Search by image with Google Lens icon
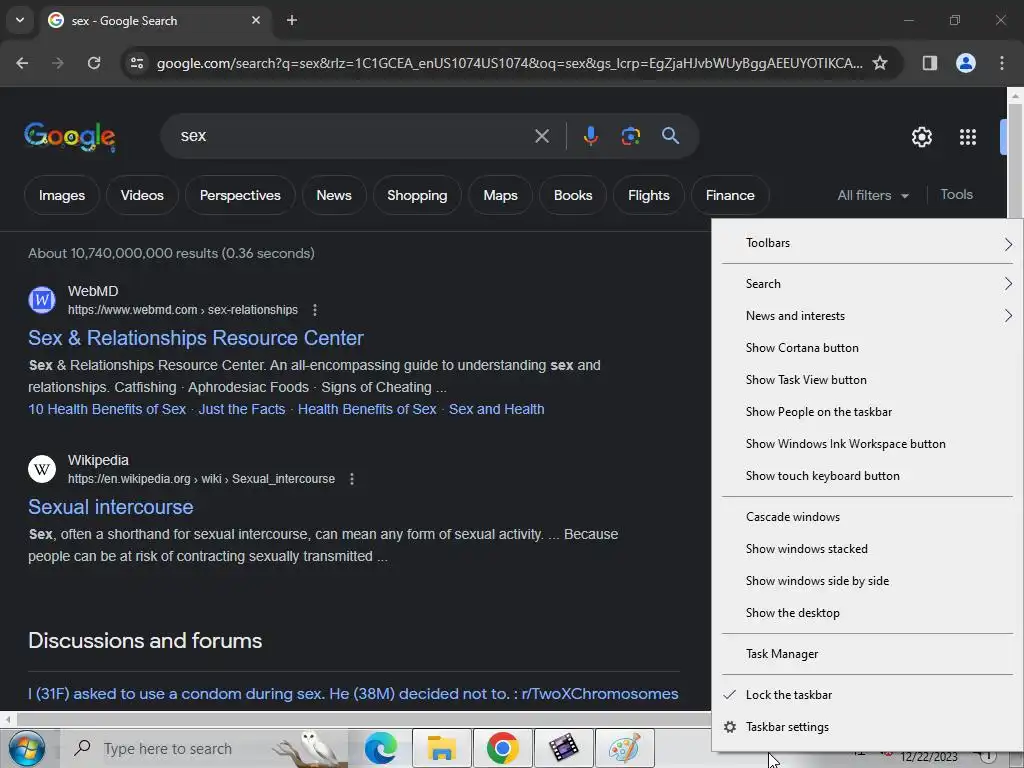Image resolution: width=1024 pixels, height=768 pixels. 630,136
